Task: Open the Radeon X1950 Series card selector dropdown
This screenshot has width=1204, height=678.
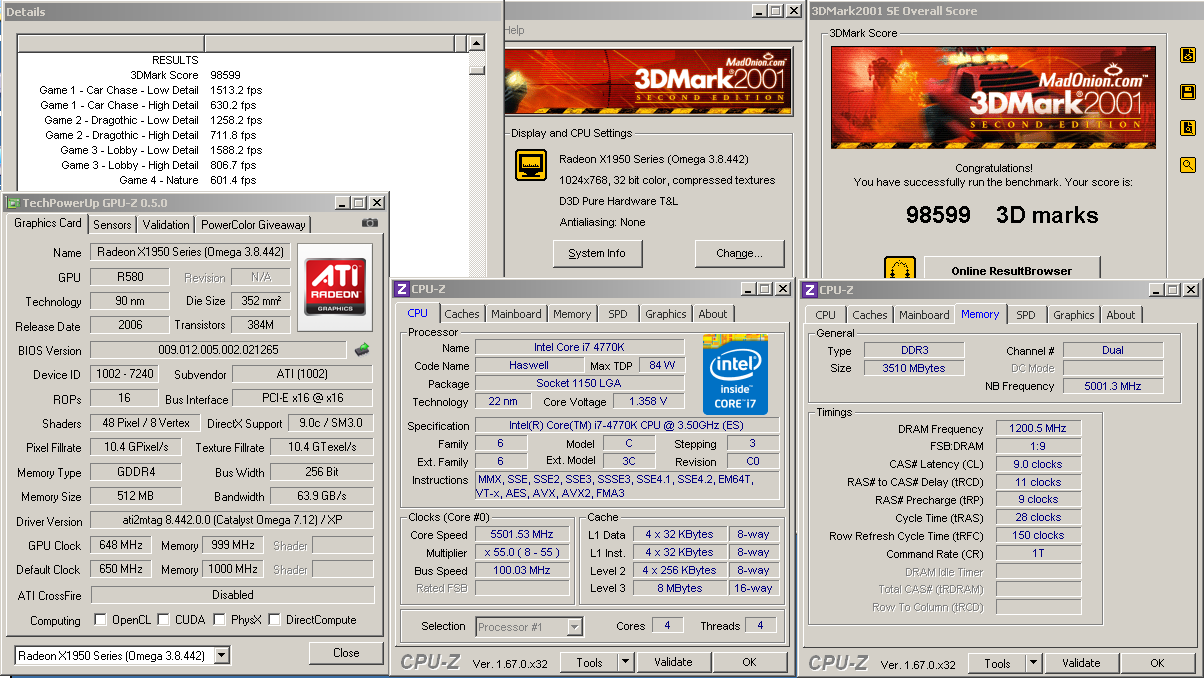Action: (x=222, y=656)
